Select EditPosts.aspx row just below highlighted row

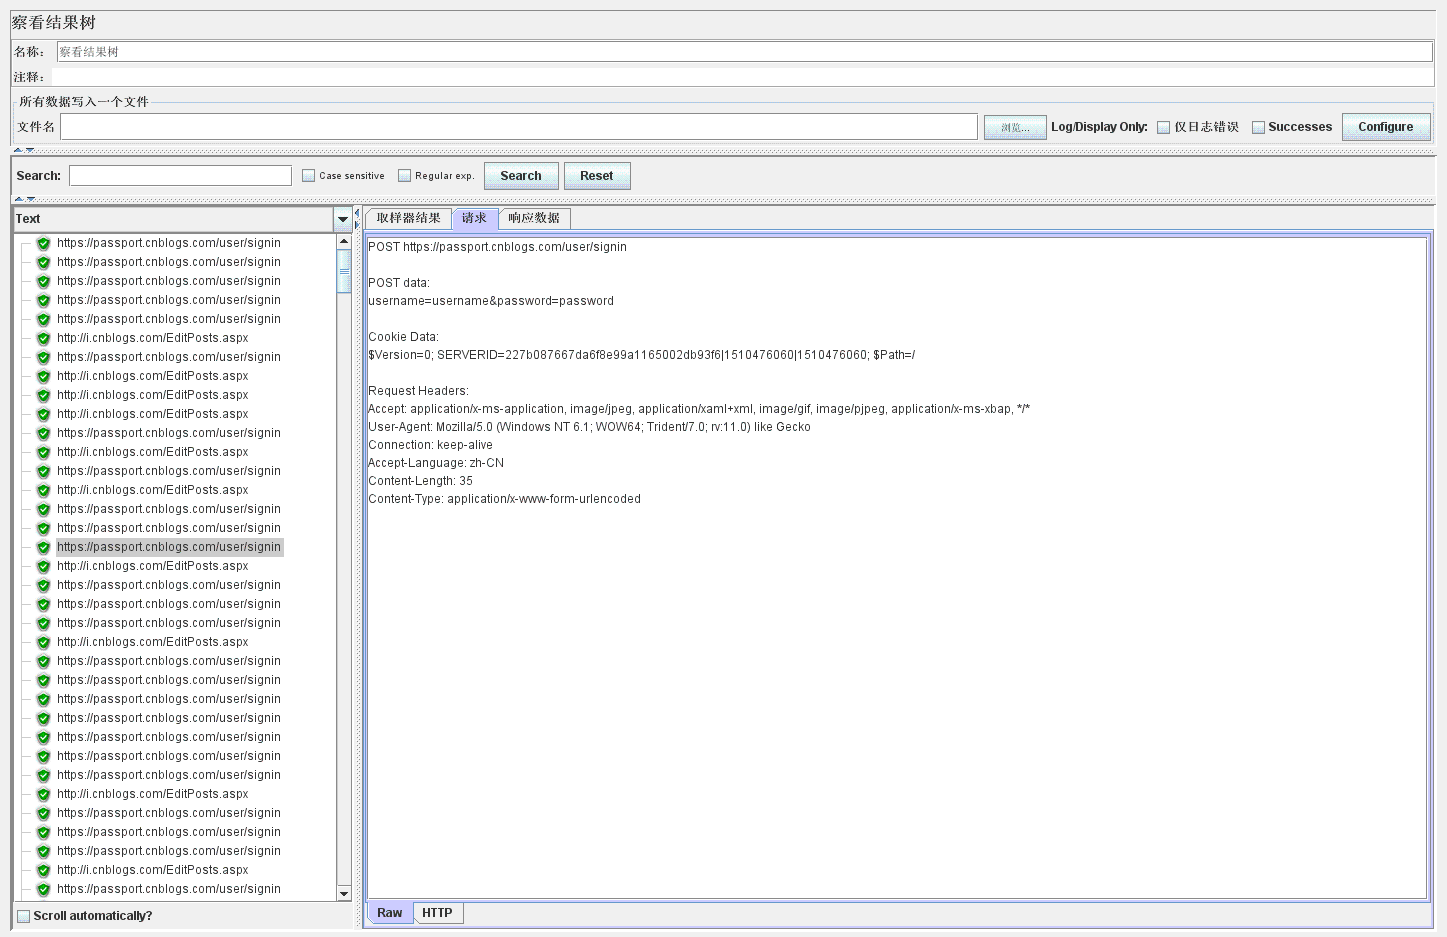tap(153, 567)
